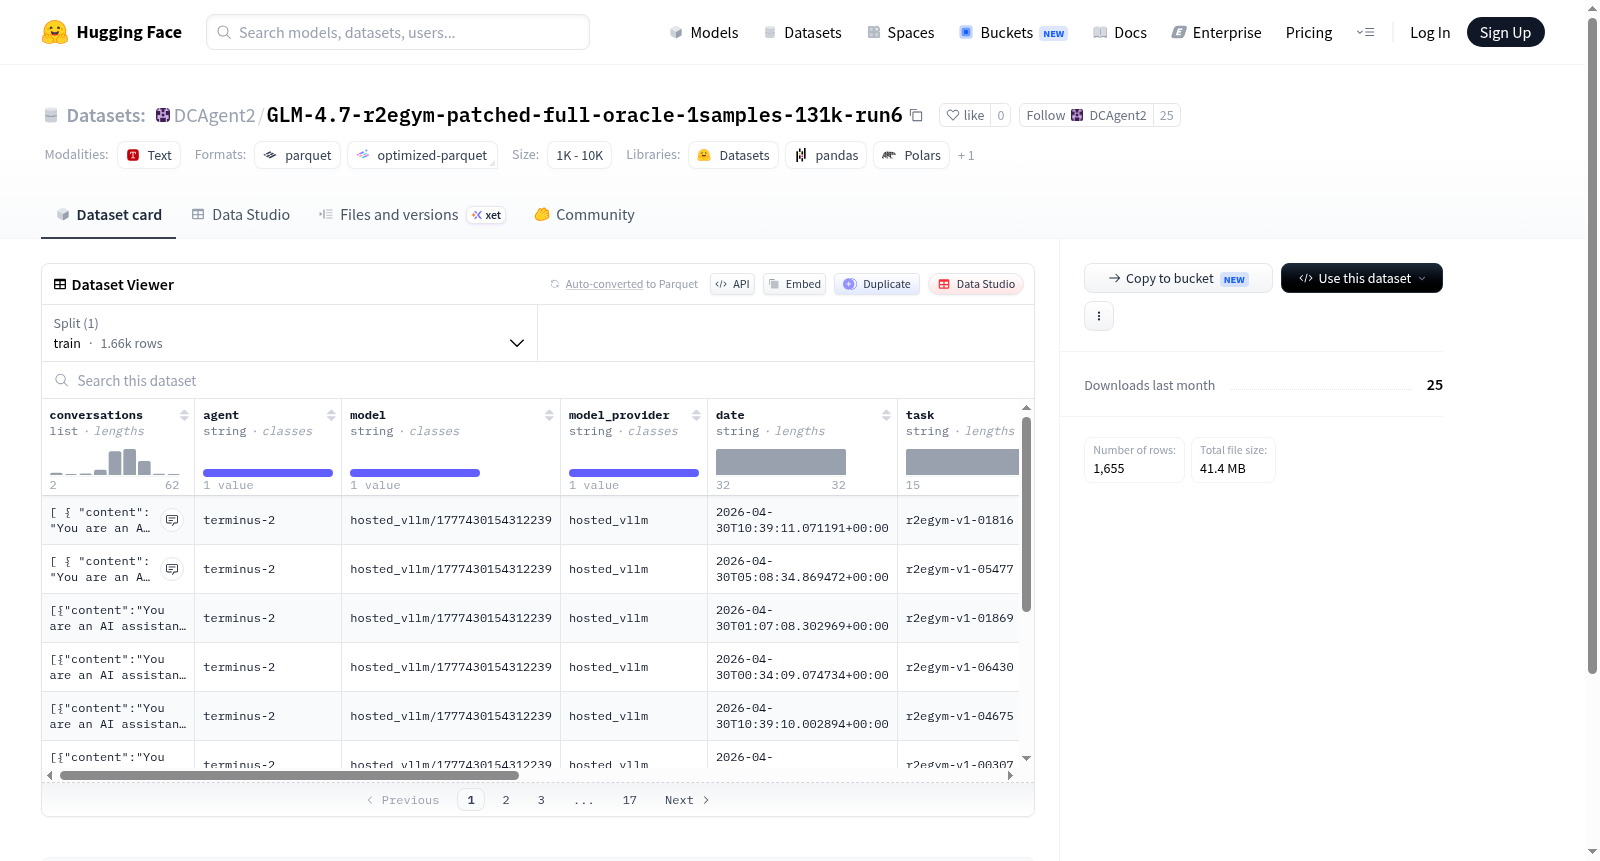Viewport: 1600px width, 861px height.
Task: Select the r2egym-v1-01869 task cell
Action: [x=960, y=618]
